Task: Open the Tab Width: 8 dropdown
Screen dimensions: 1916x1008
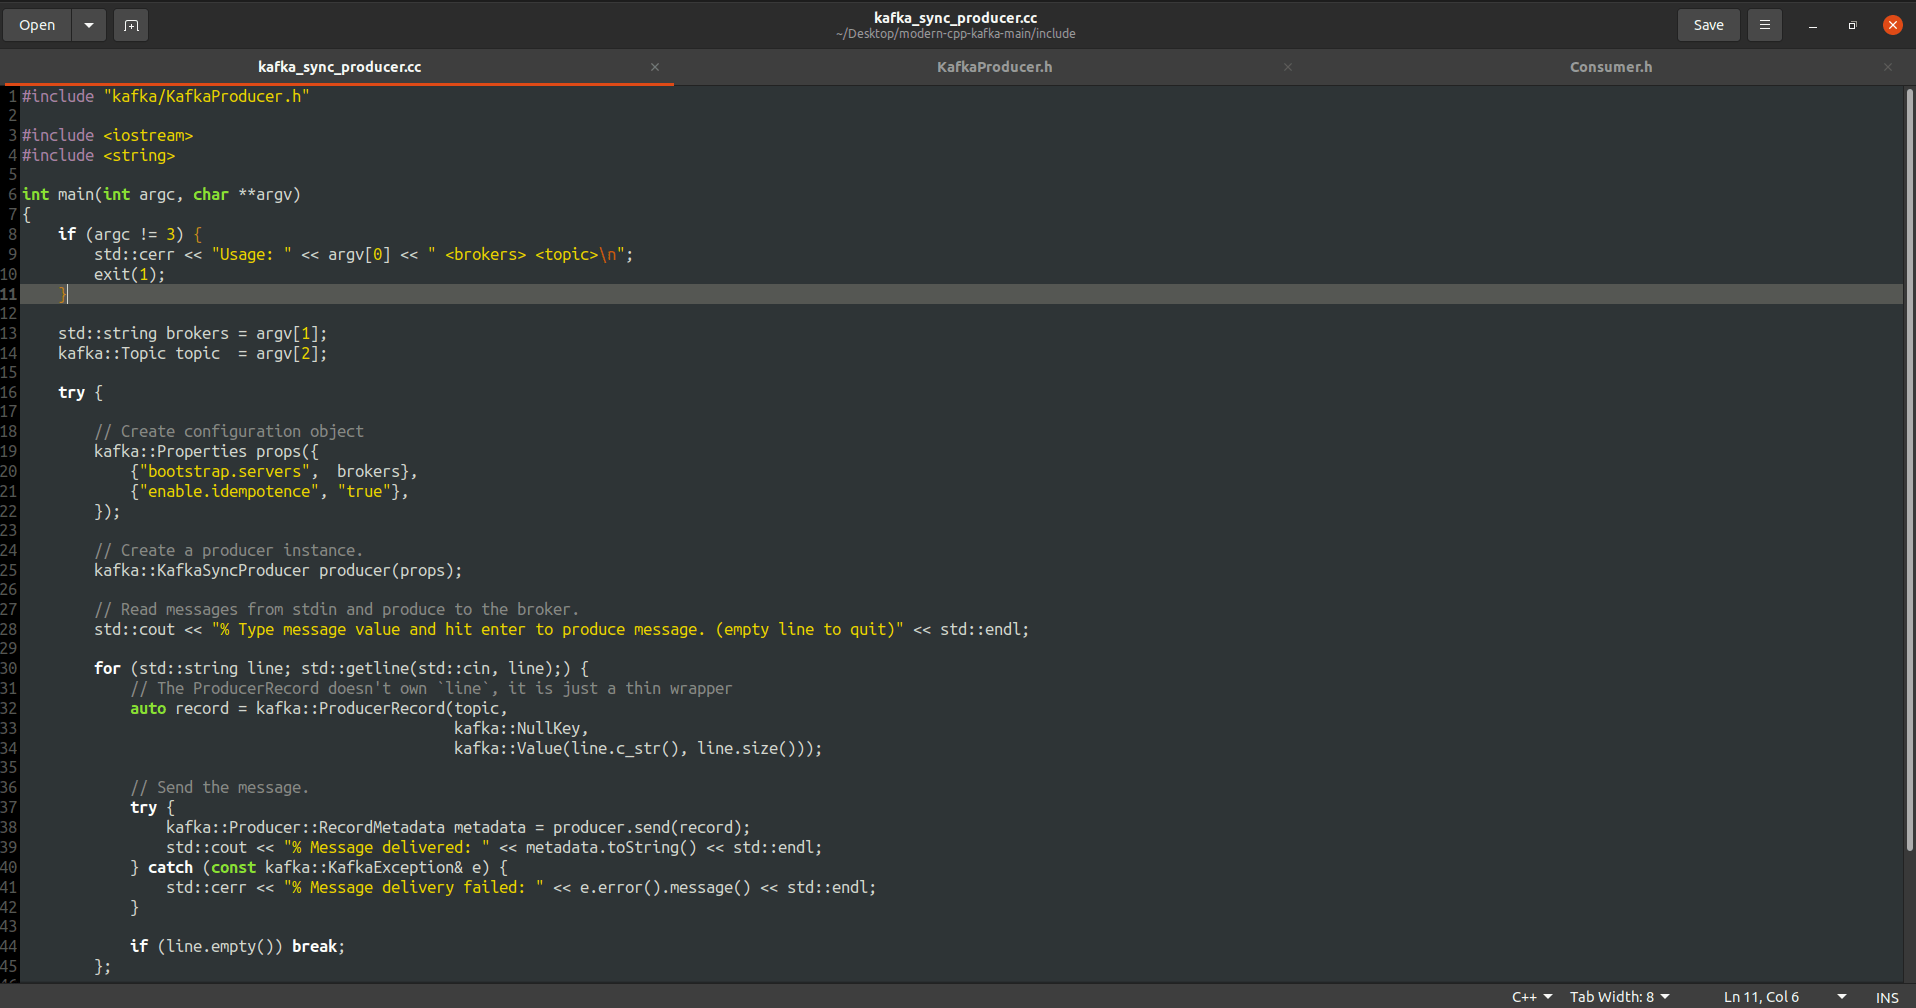Action: tap(1619, 997)
